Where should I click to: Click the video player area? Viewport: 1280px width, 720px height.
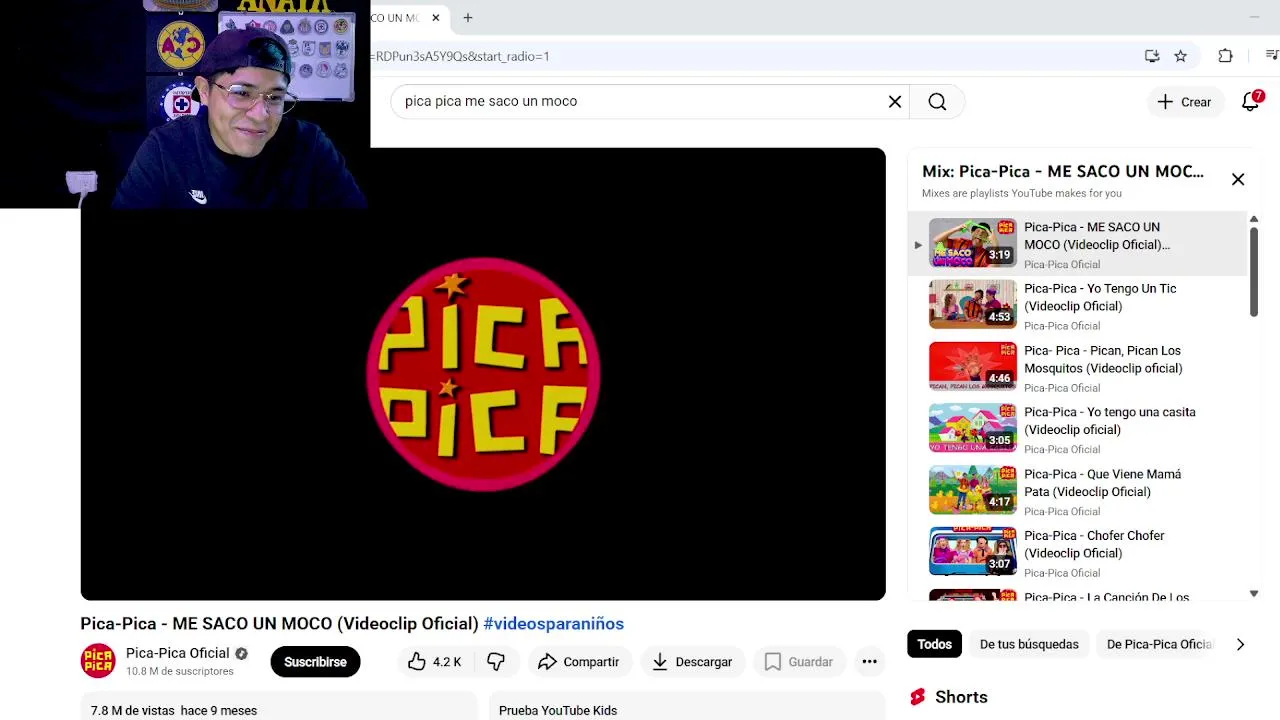point(483,374)
